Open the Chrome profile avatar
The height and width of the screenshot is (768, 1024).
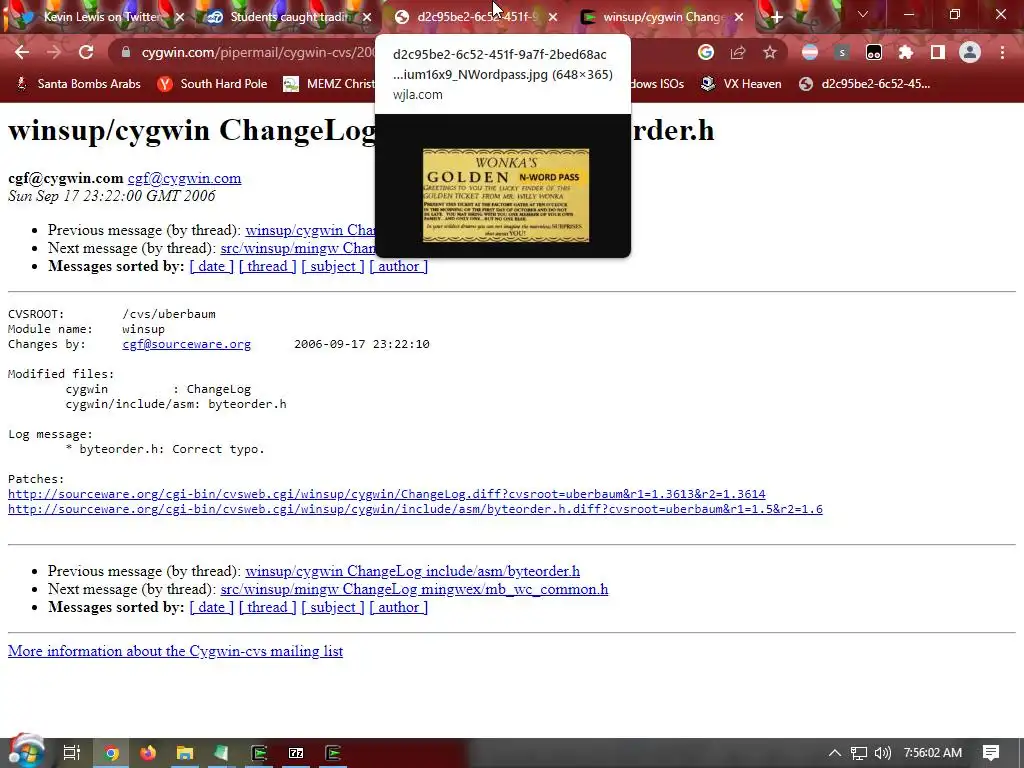coord(970,52)
